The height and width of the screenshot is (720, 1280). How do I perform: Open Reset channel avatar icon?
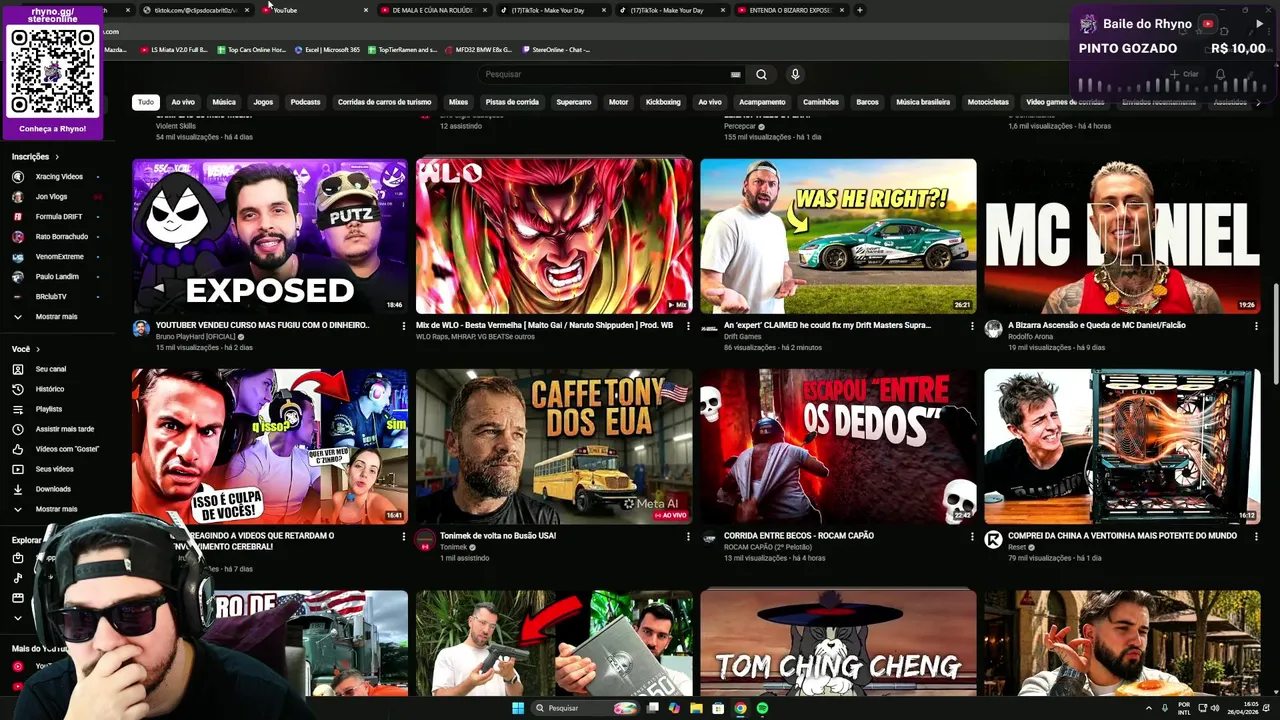pos(993,540)
